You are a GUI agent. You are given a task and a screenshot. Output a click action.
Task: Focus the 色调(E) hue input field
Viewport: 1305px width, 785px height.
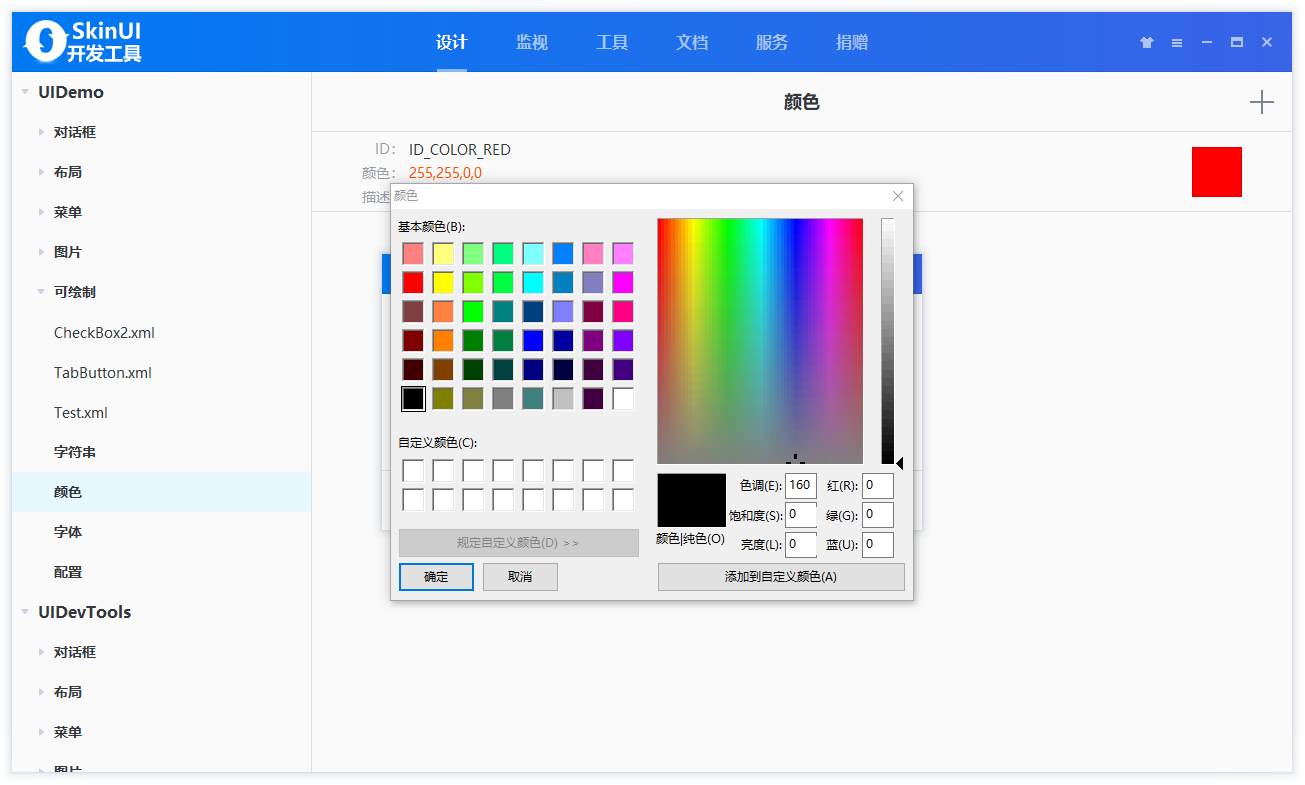point(801,486)
